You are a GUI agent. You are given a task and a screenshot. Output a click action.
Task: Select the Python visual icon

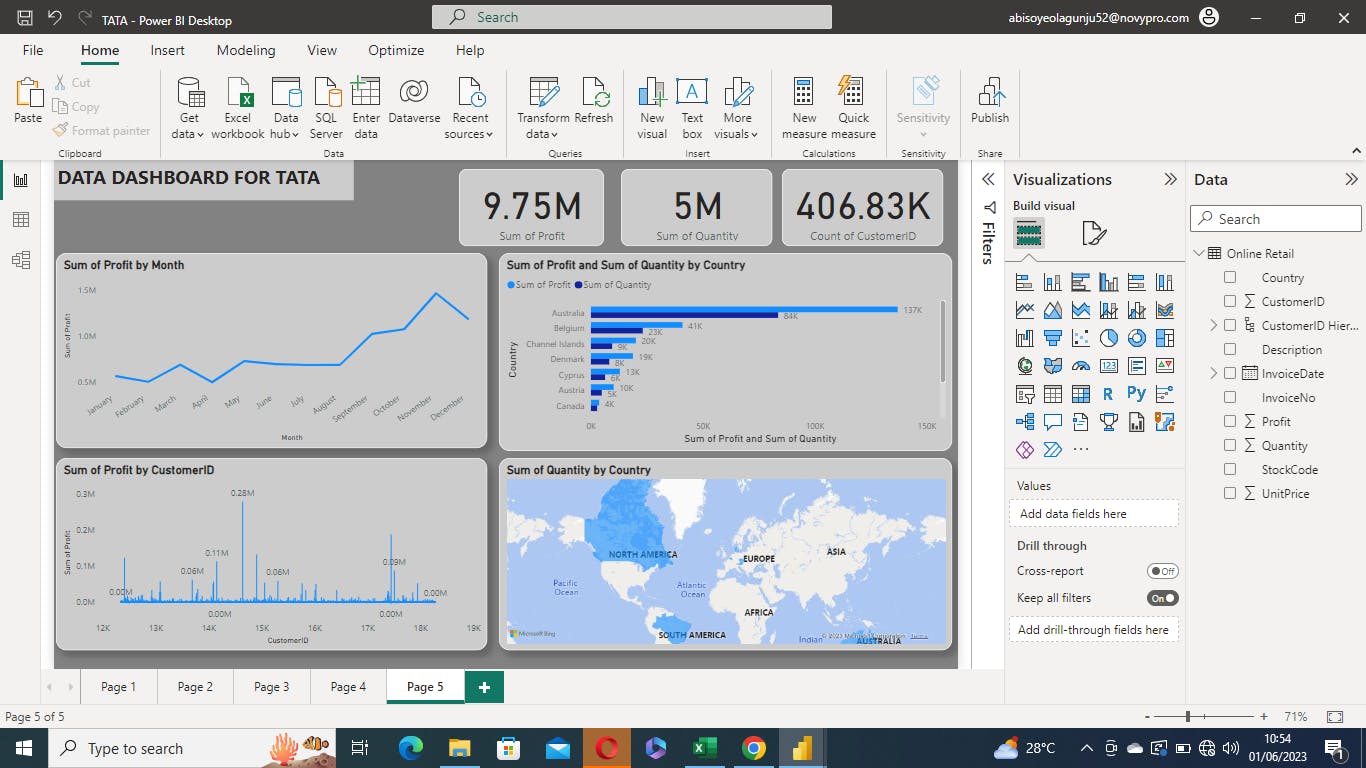(x=1136, y=394)
